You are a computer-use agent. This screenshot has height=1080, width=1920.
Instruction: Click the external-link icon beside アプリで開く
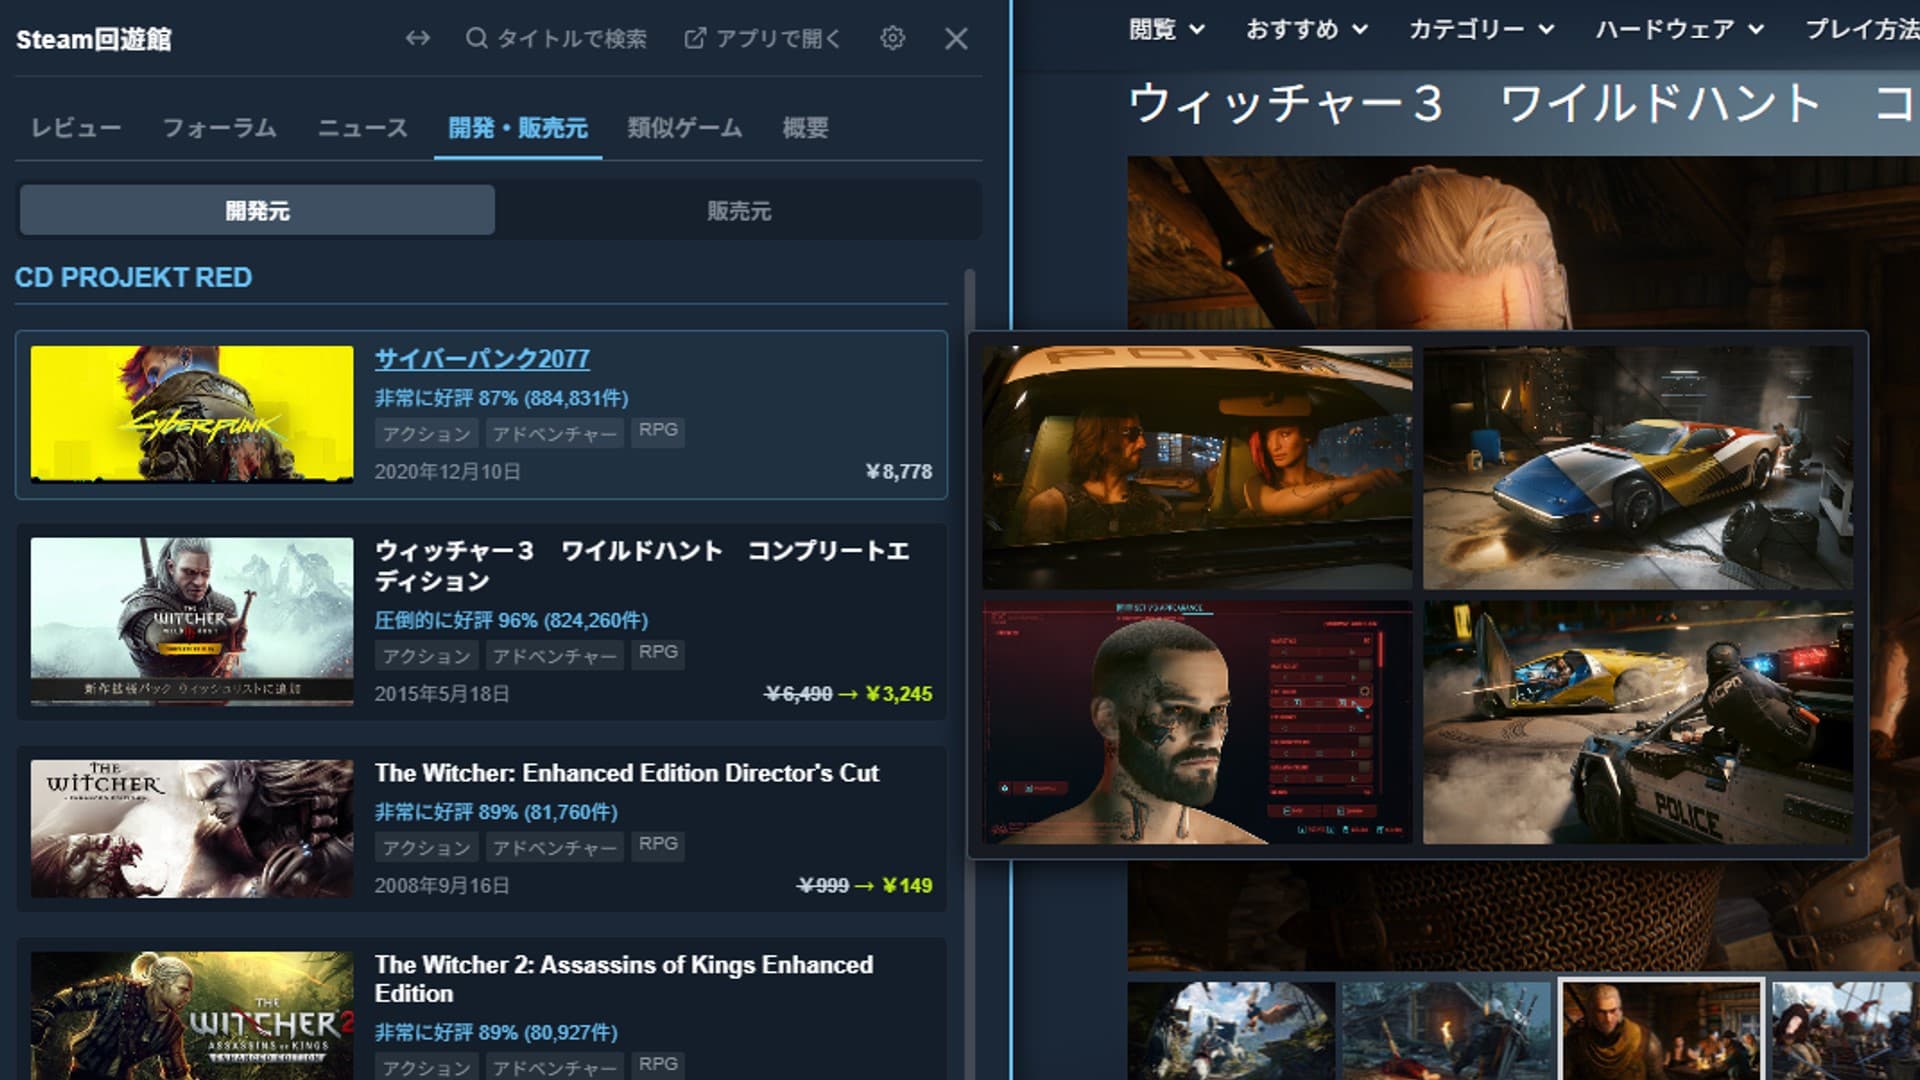tap(694, 38)
